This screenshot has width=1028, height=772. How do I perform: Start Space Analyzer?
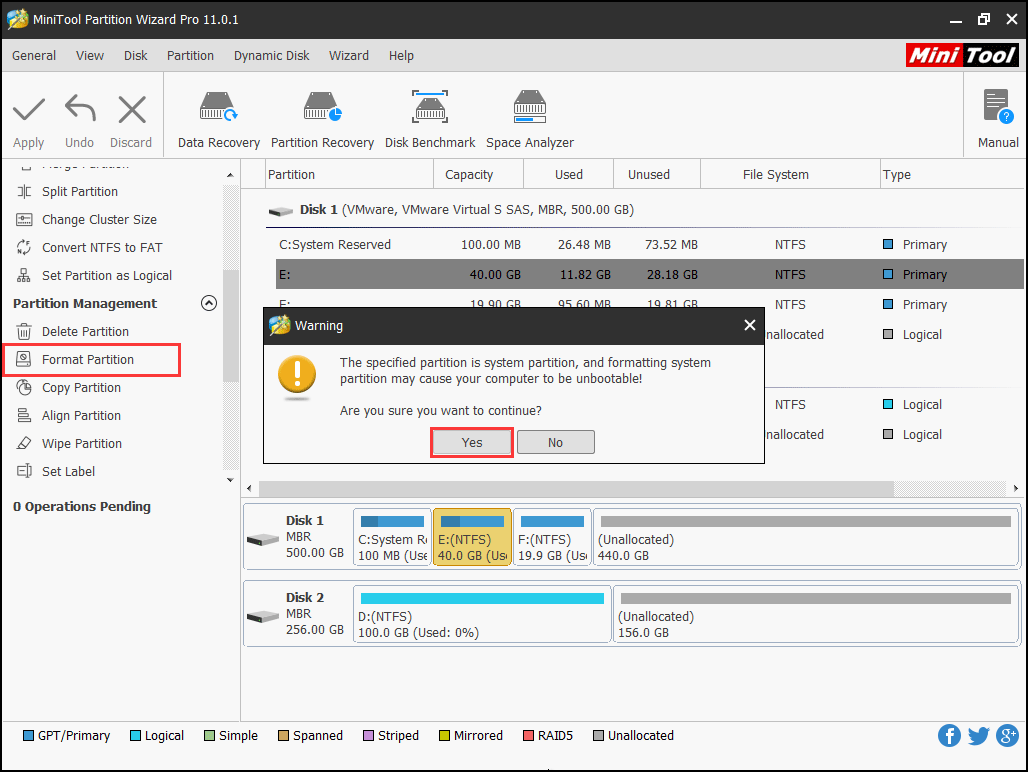(529, 120)
